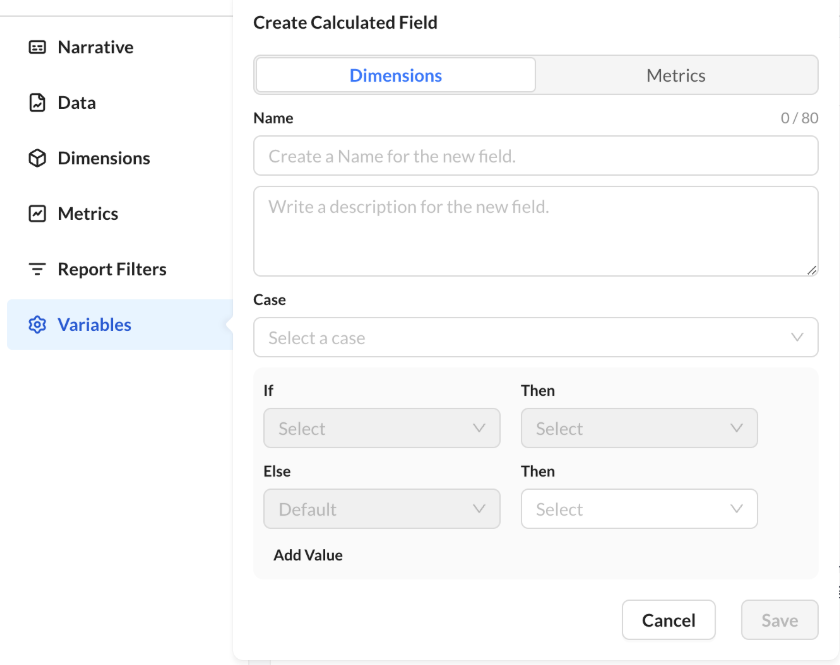Click the Variables gear icon
This screenshot has height=665, width=840.
pos(37,325)
